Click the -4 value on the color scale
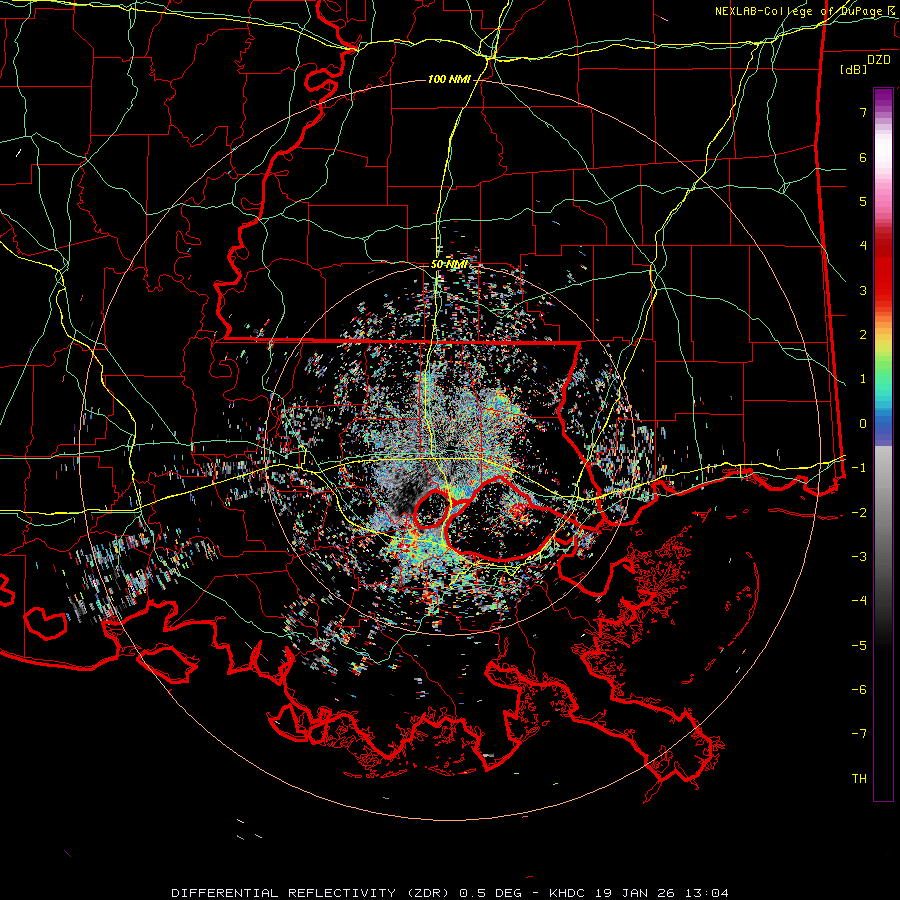This screenshot has width=900, height=900. [859, 601]
